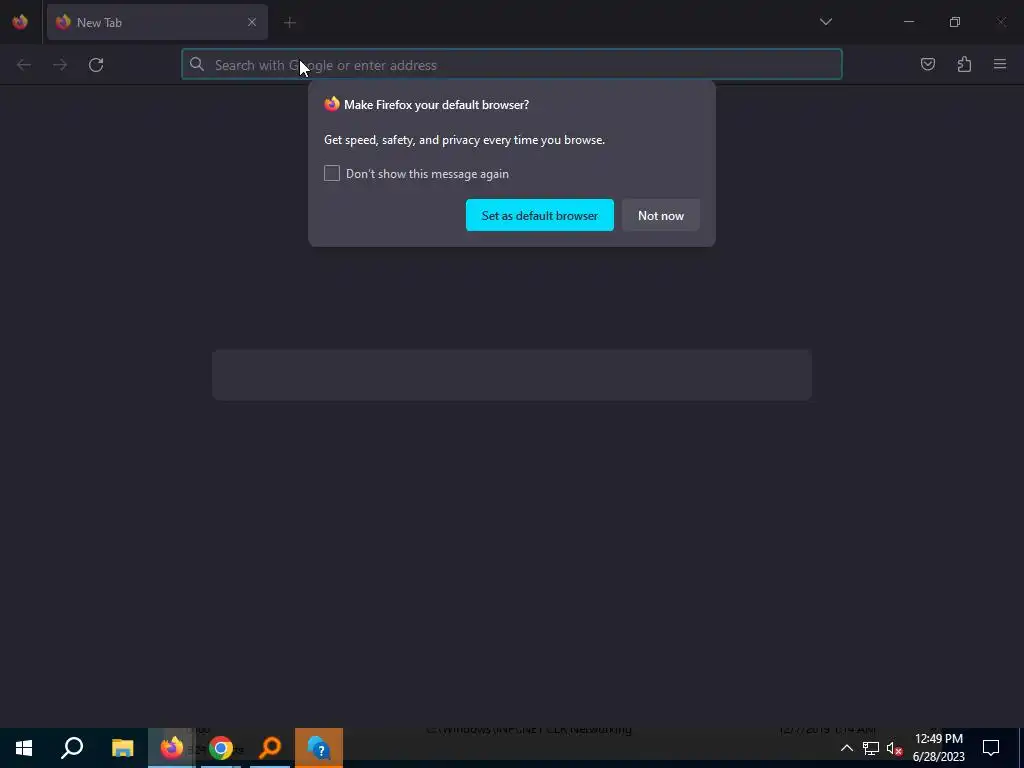Open a new tab with the plus button
The image size is (1024, 768).
pos(290,22)
